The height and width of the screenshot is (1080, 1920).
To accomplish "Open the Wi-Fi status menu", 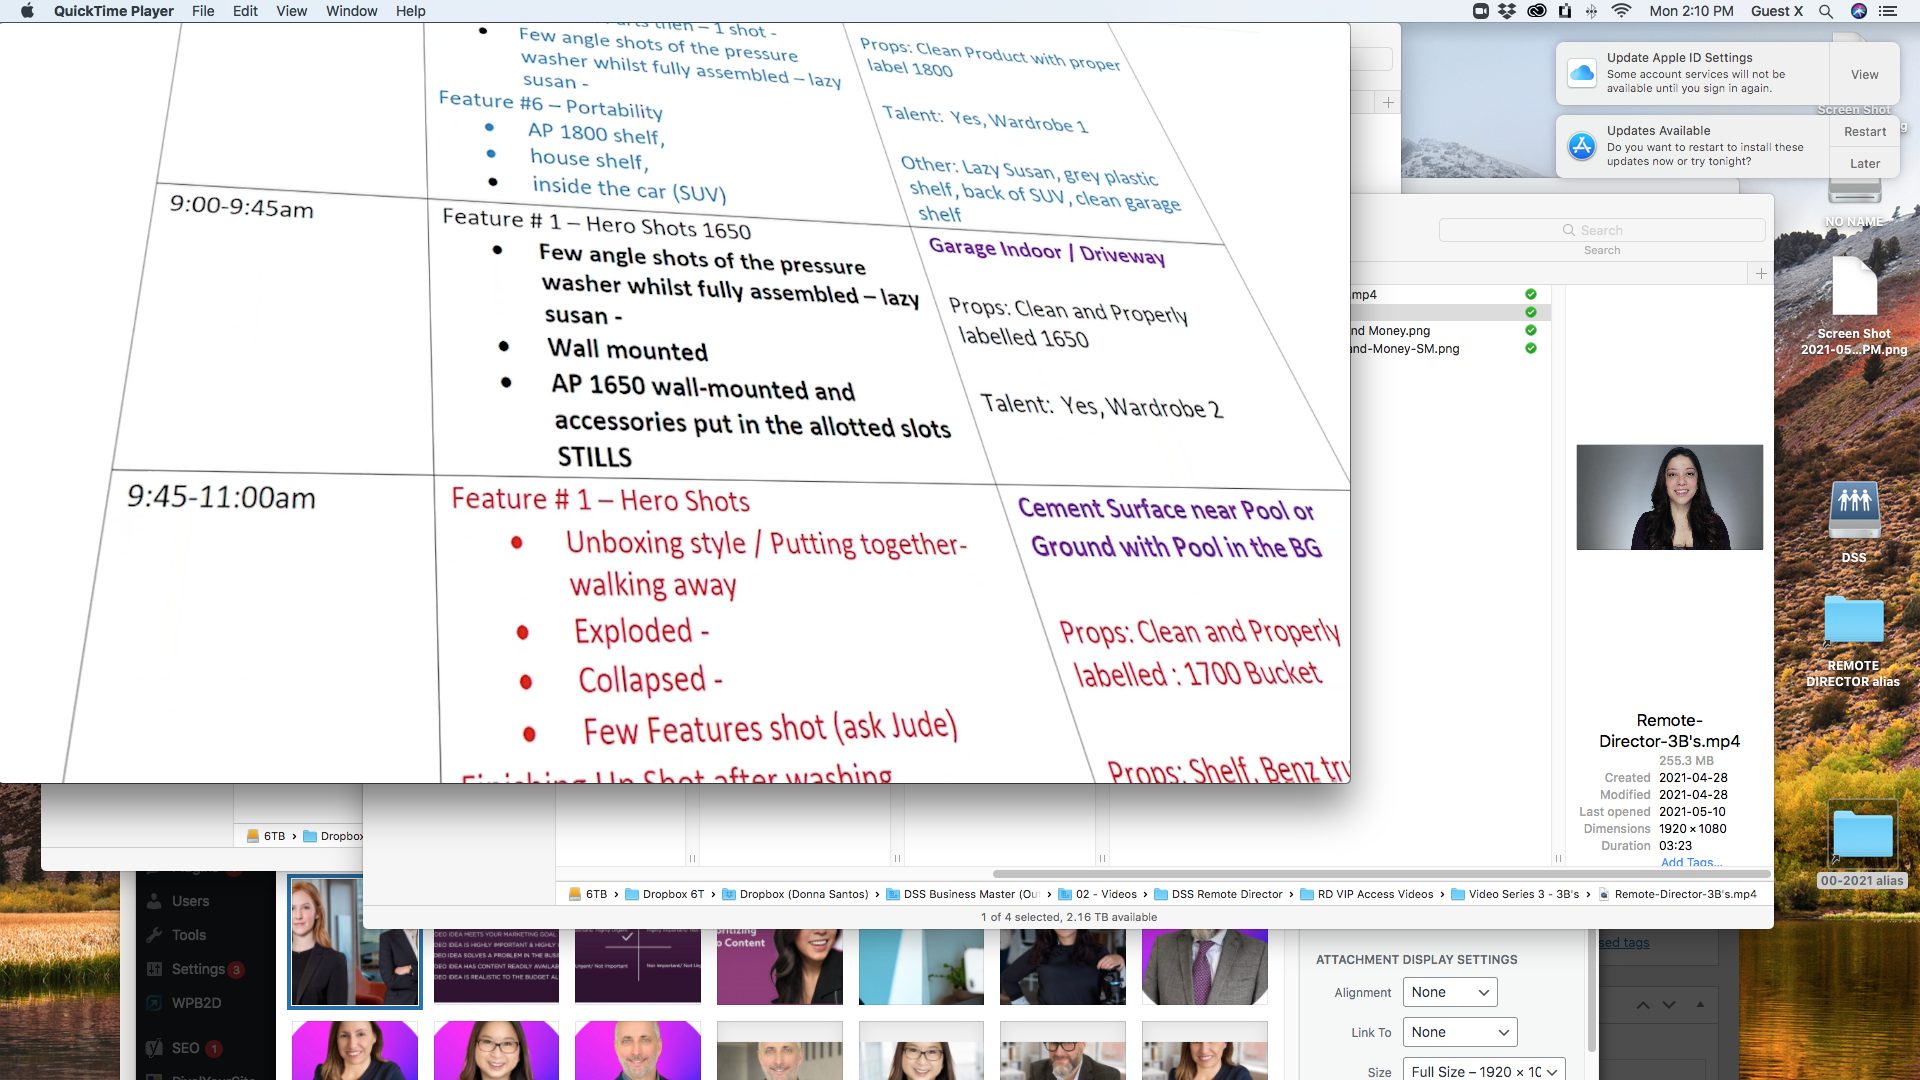I will tap(1621, 11).
